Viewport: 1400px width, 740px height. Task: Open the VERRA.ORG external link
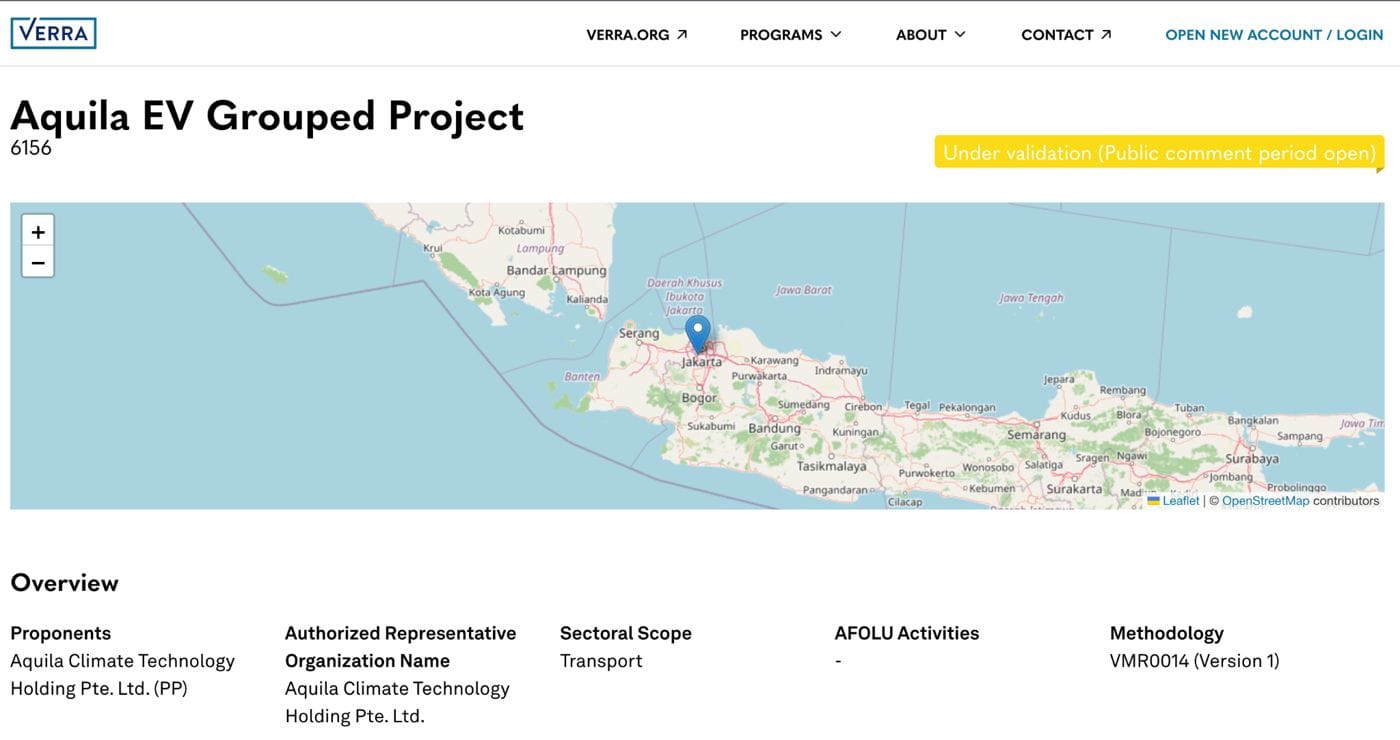point(637,35)
